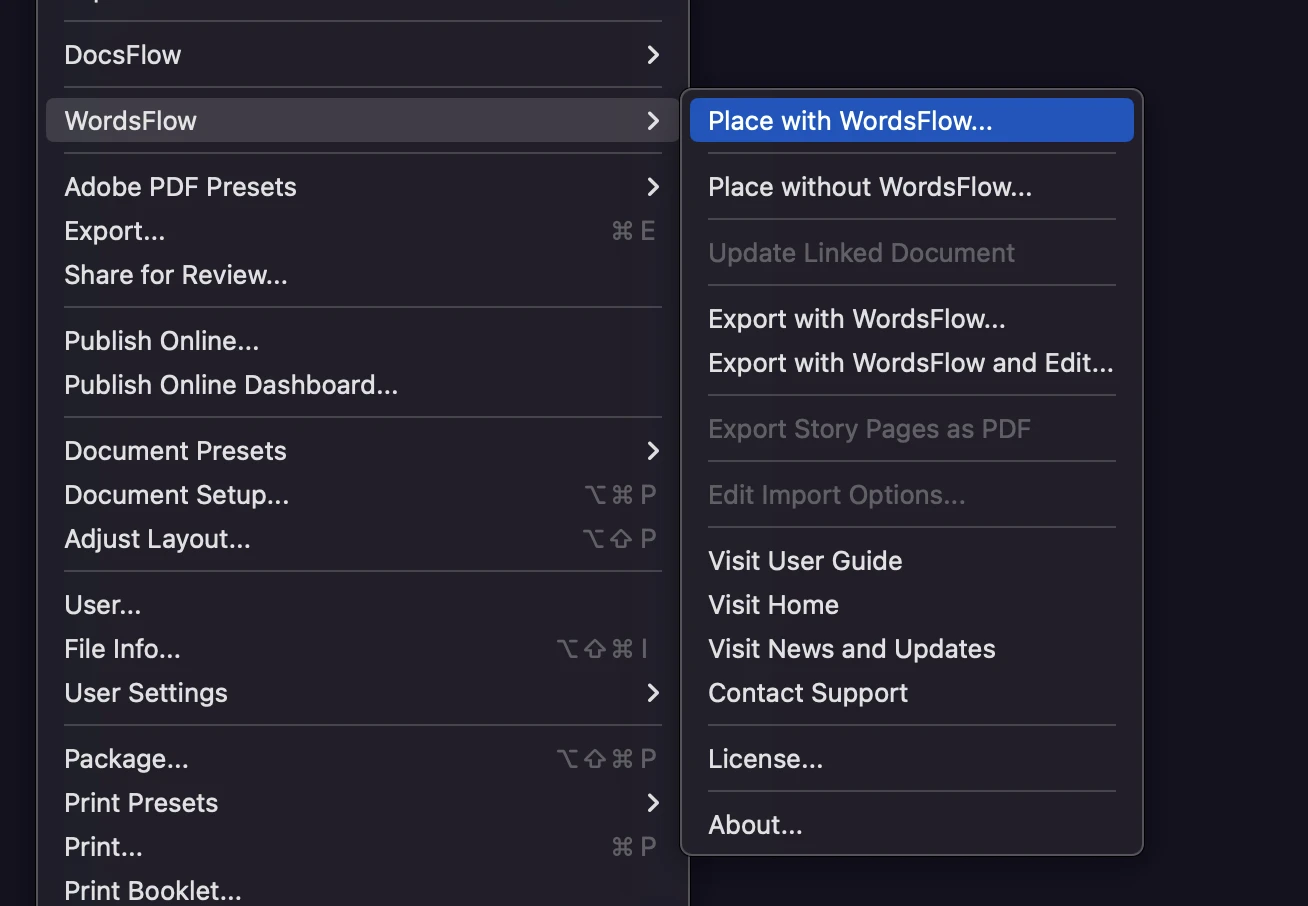This screenshot has width=1308, height=906.
Task: Click the chevron next to WordsFlow
Action: click(653, 121)
